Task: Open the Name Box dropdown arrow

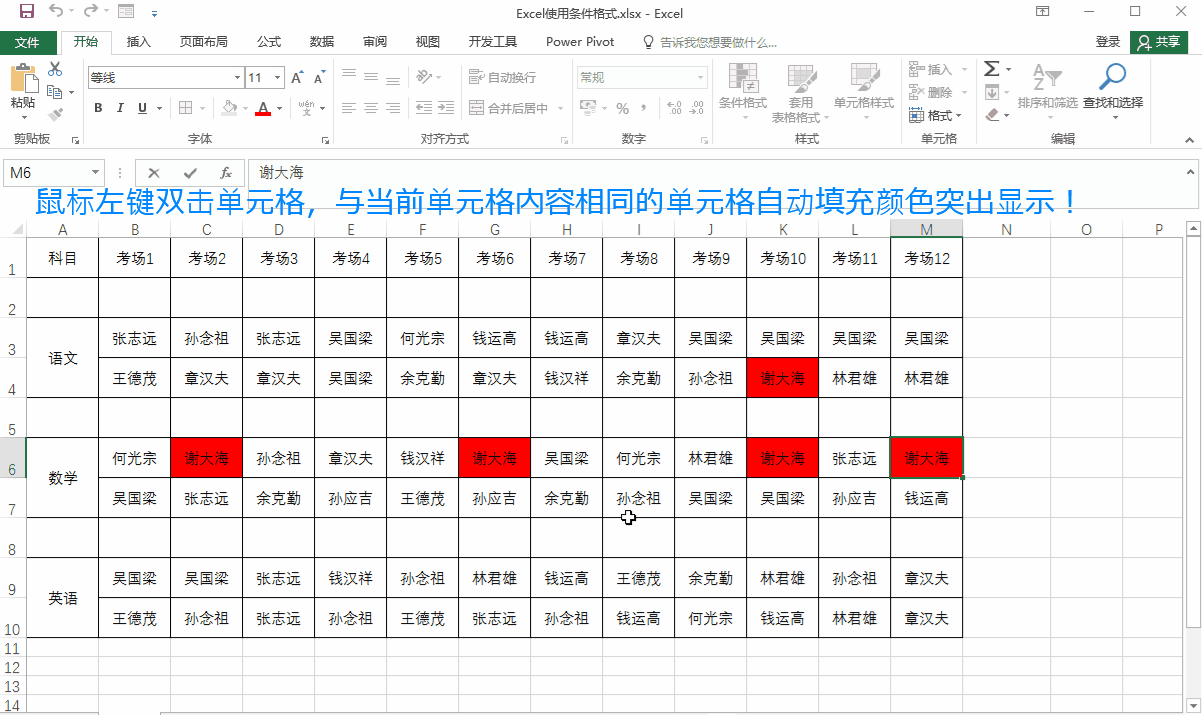Action: coord(96,172)
